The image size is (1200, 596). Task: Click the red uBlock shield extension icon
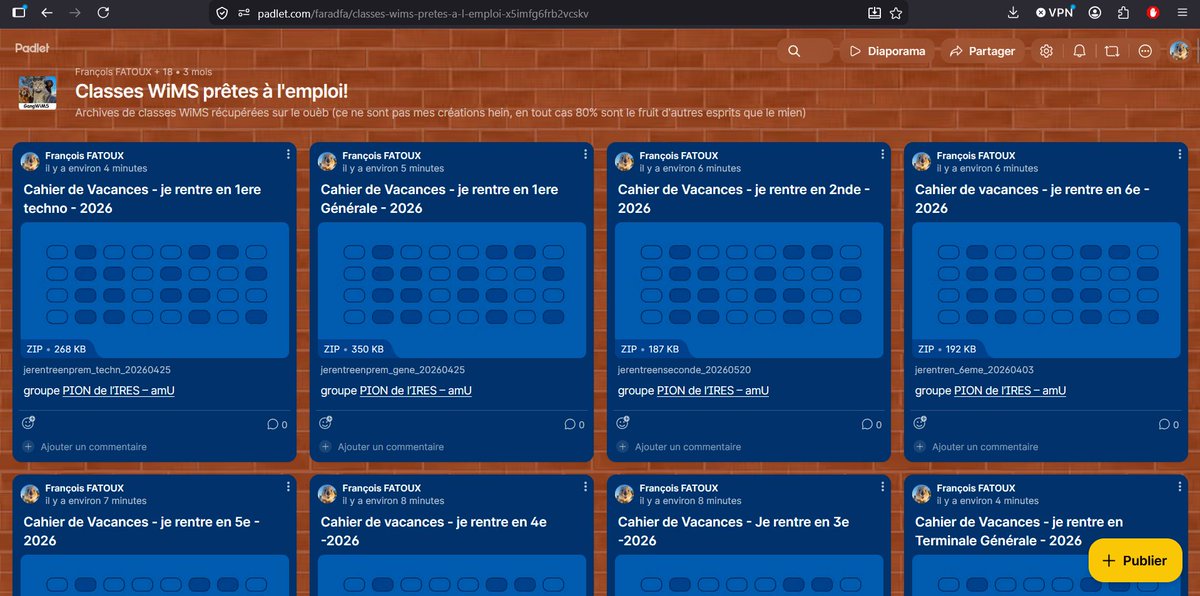pos(1153,13)
